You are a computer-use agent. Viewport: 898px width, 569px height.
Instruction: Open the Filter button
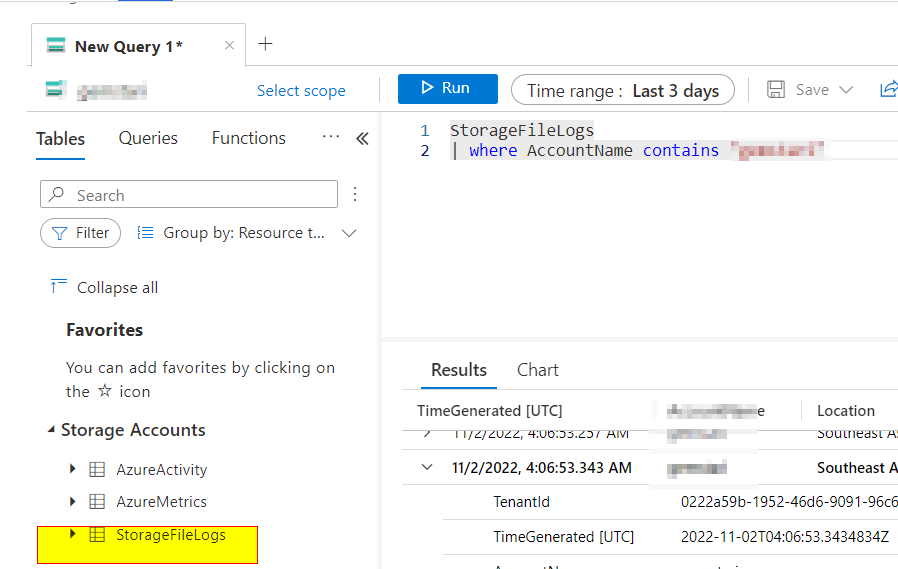[x=80, y=233]
